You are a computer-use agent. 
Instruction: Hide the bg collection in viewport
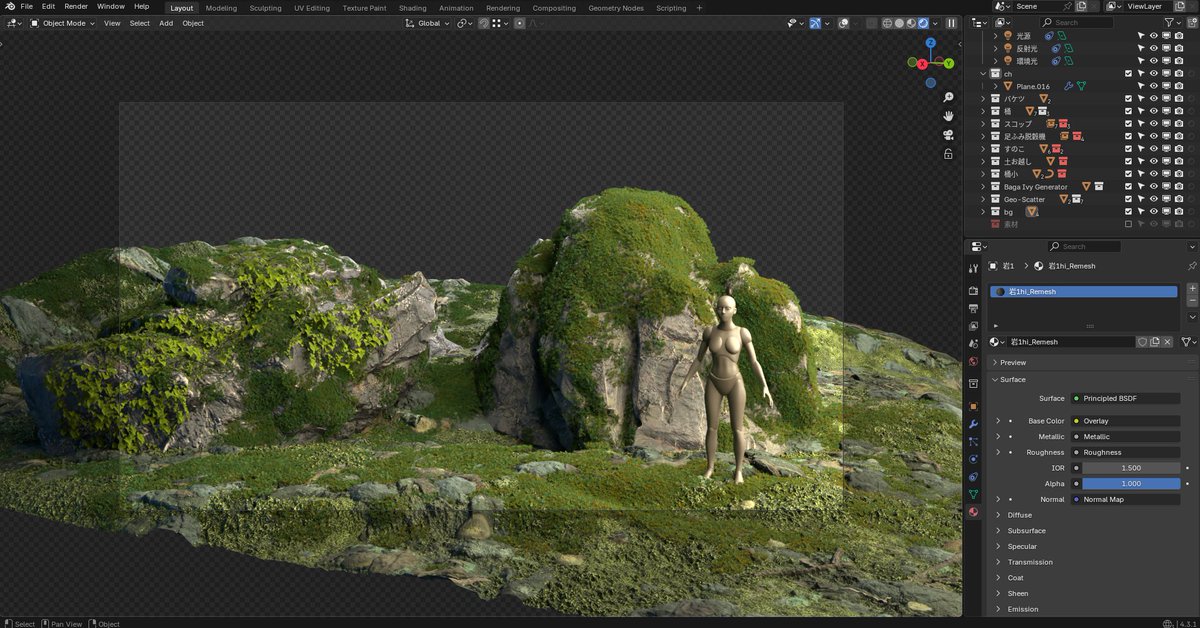[1154, 211]
